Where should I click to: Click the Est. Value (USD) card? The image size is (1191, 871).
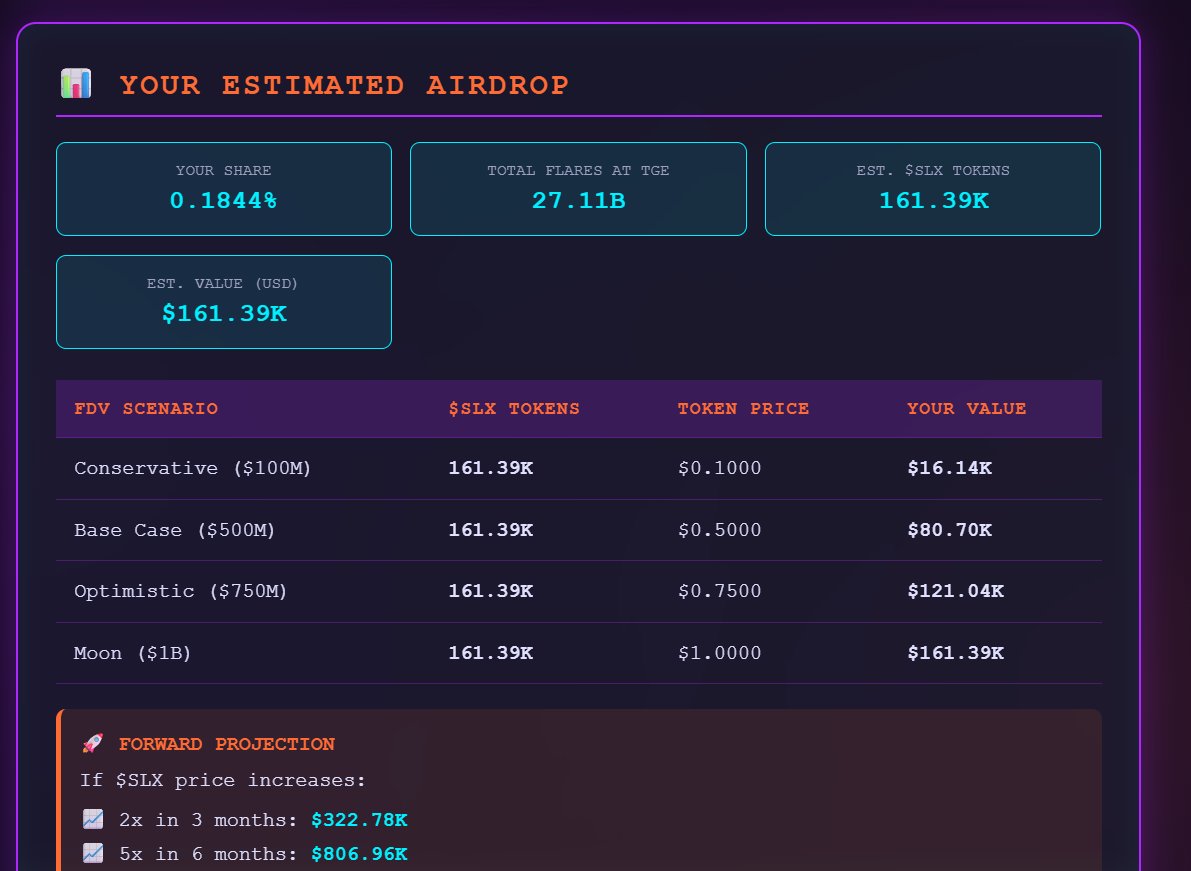[224, 302]
